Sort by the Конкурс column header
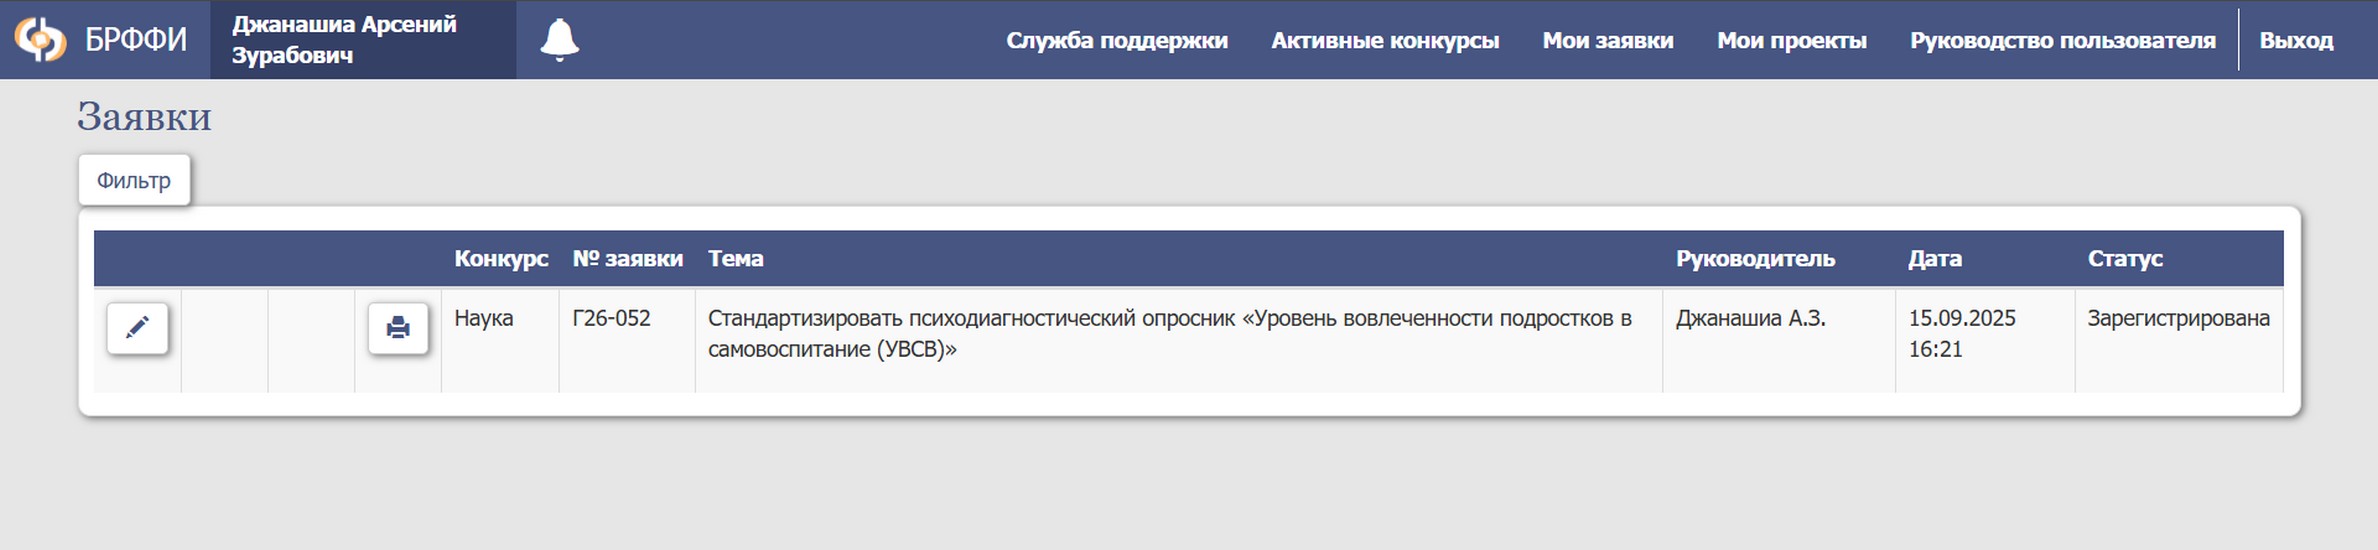The height and width of the screenshot is (550, 2378). (501, 259)
